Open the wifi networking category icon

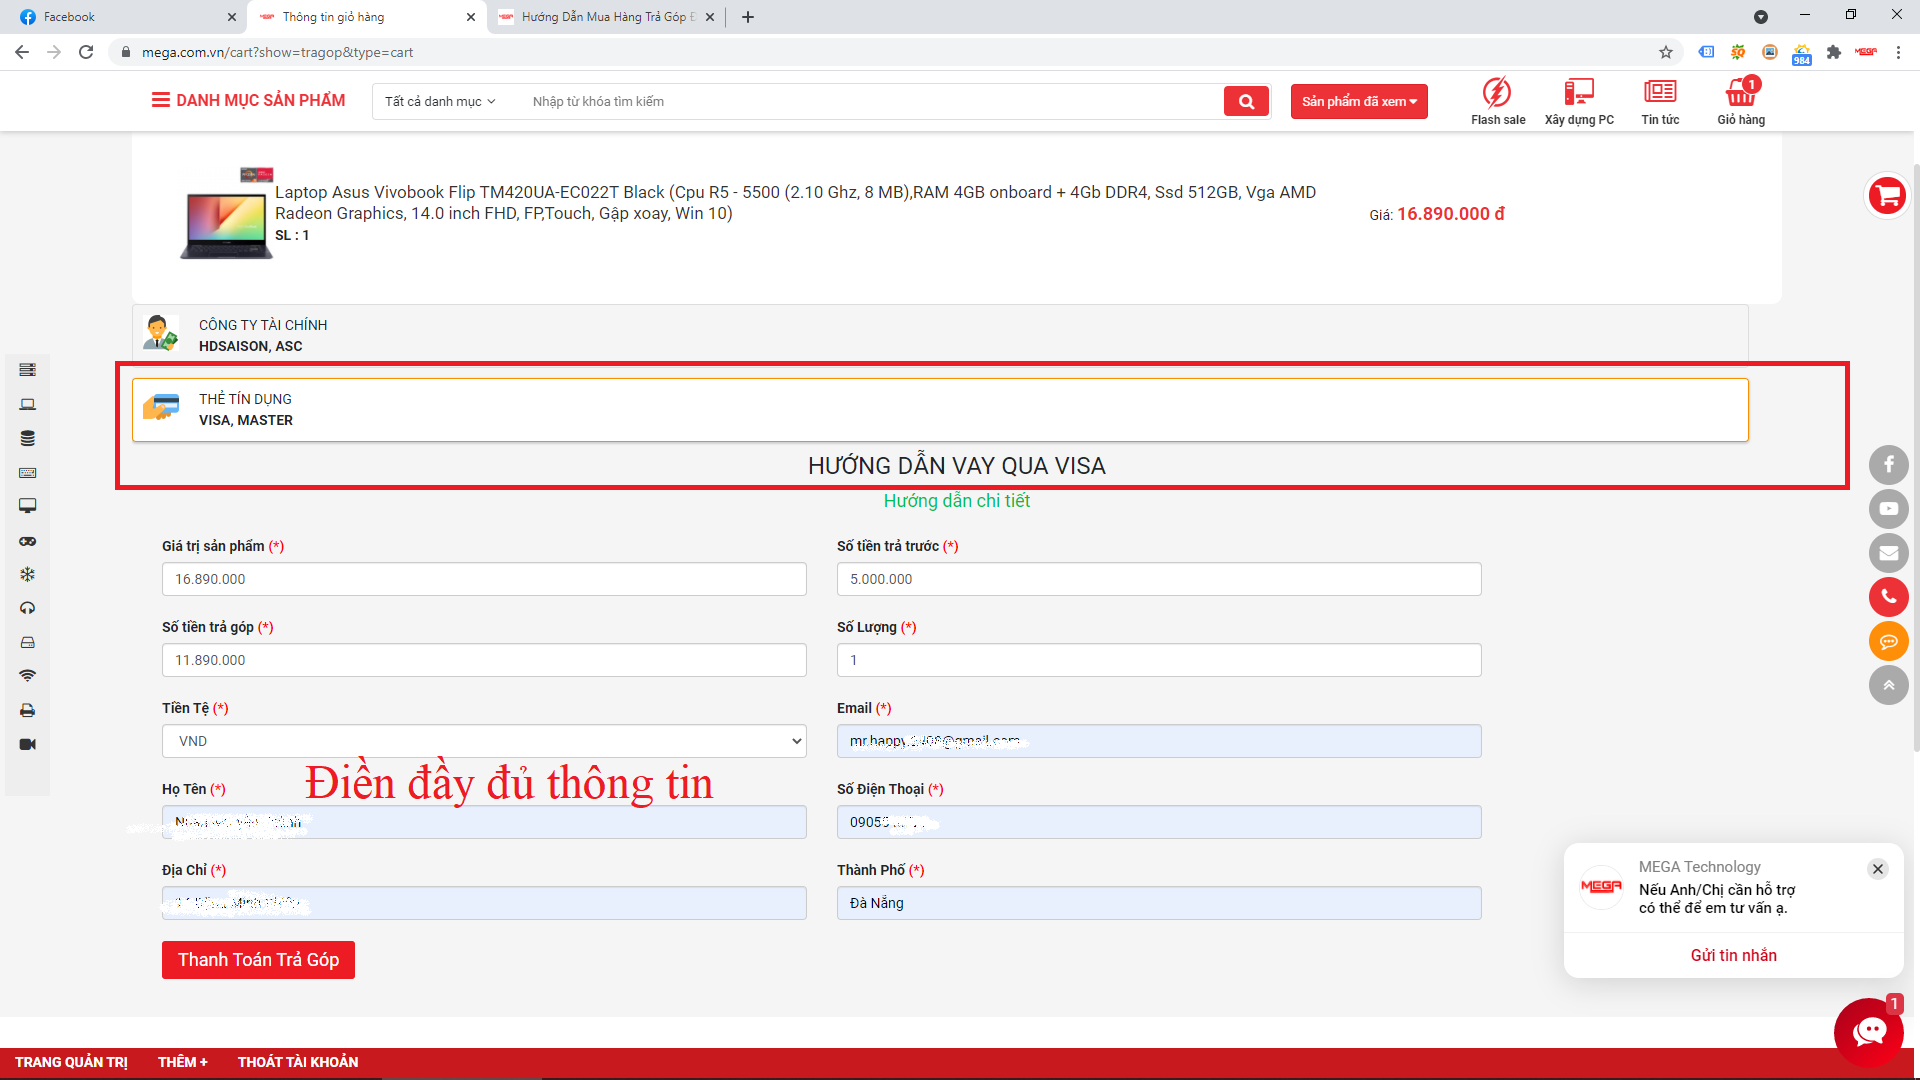click(27, 676)
